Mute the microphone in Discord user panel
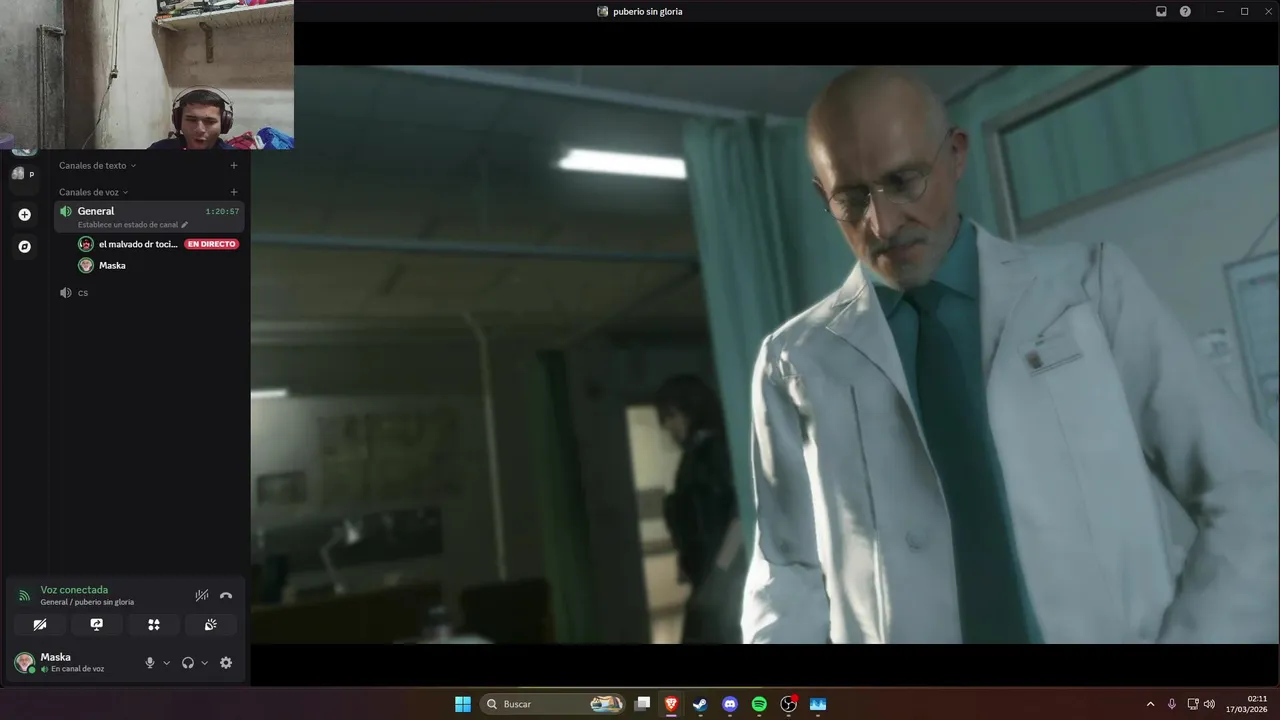 [150, 663]
